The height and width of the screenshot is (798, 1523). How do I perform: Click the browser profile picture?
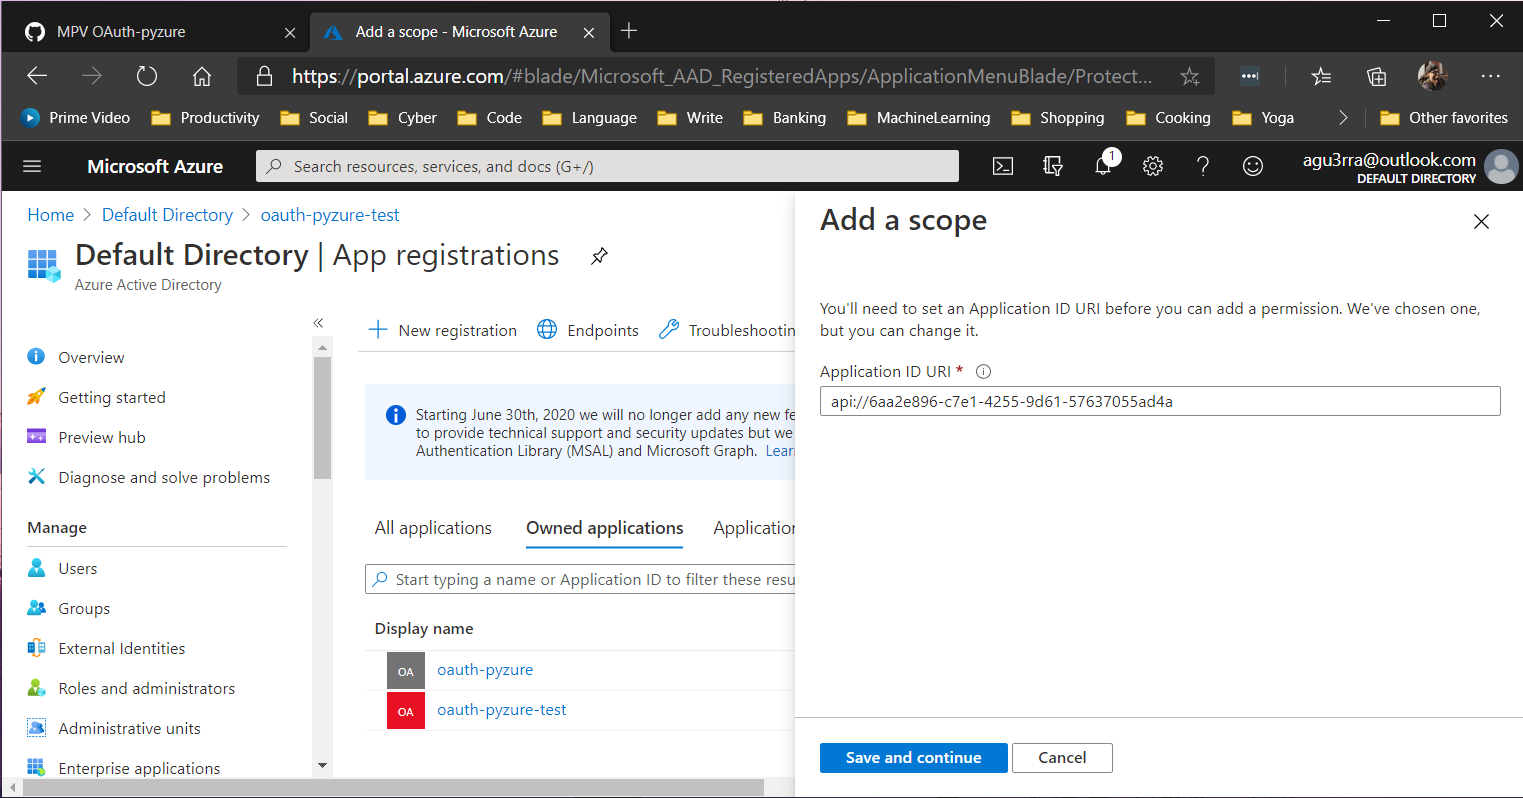point(1433,76)
